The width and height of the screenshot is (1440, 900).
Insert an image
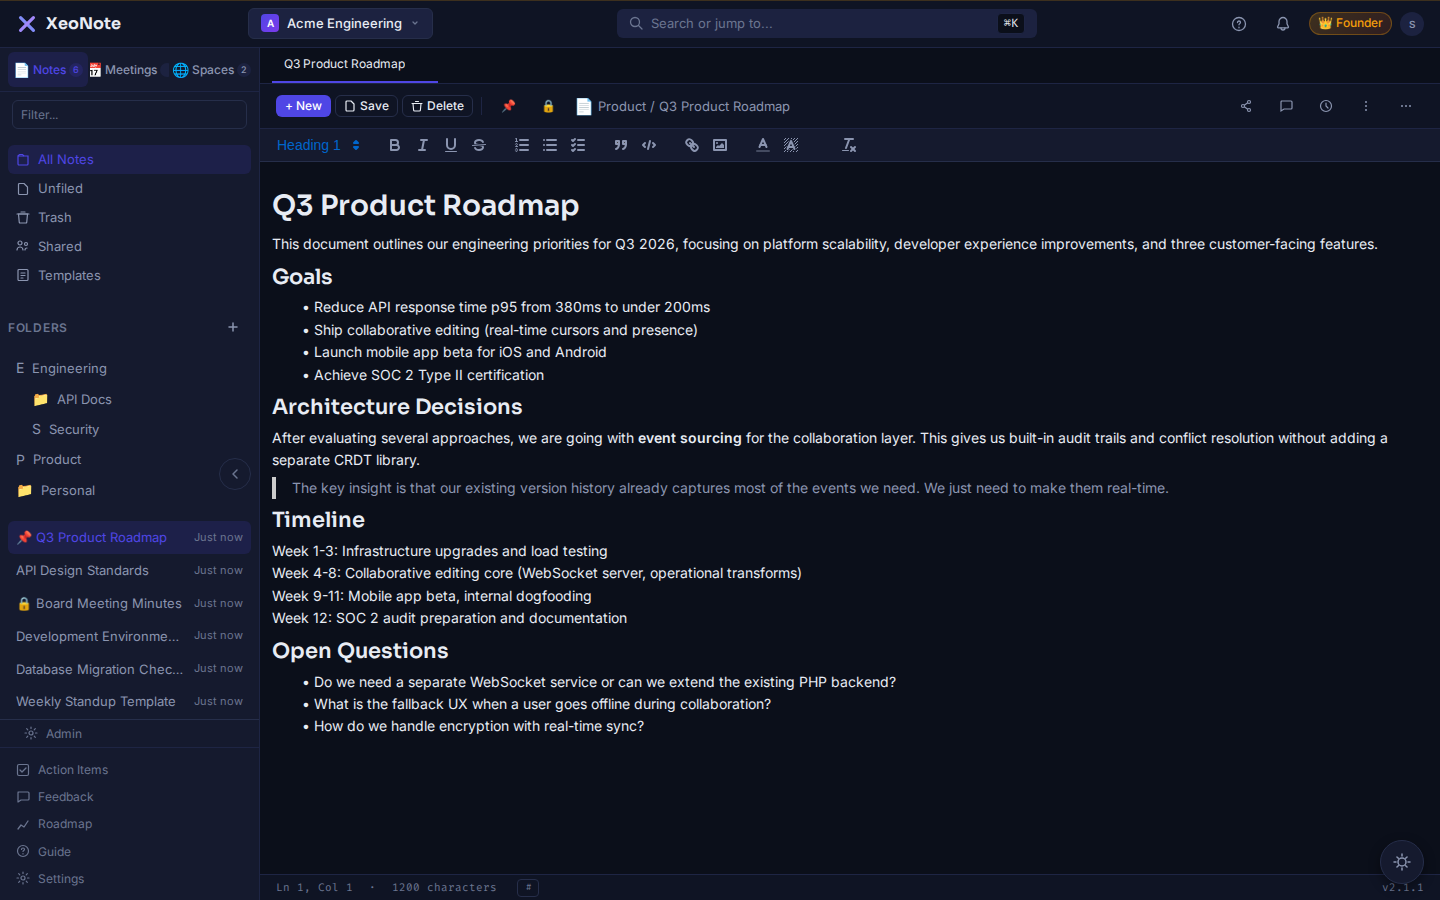pyautogui.click(x=720, y=145)
